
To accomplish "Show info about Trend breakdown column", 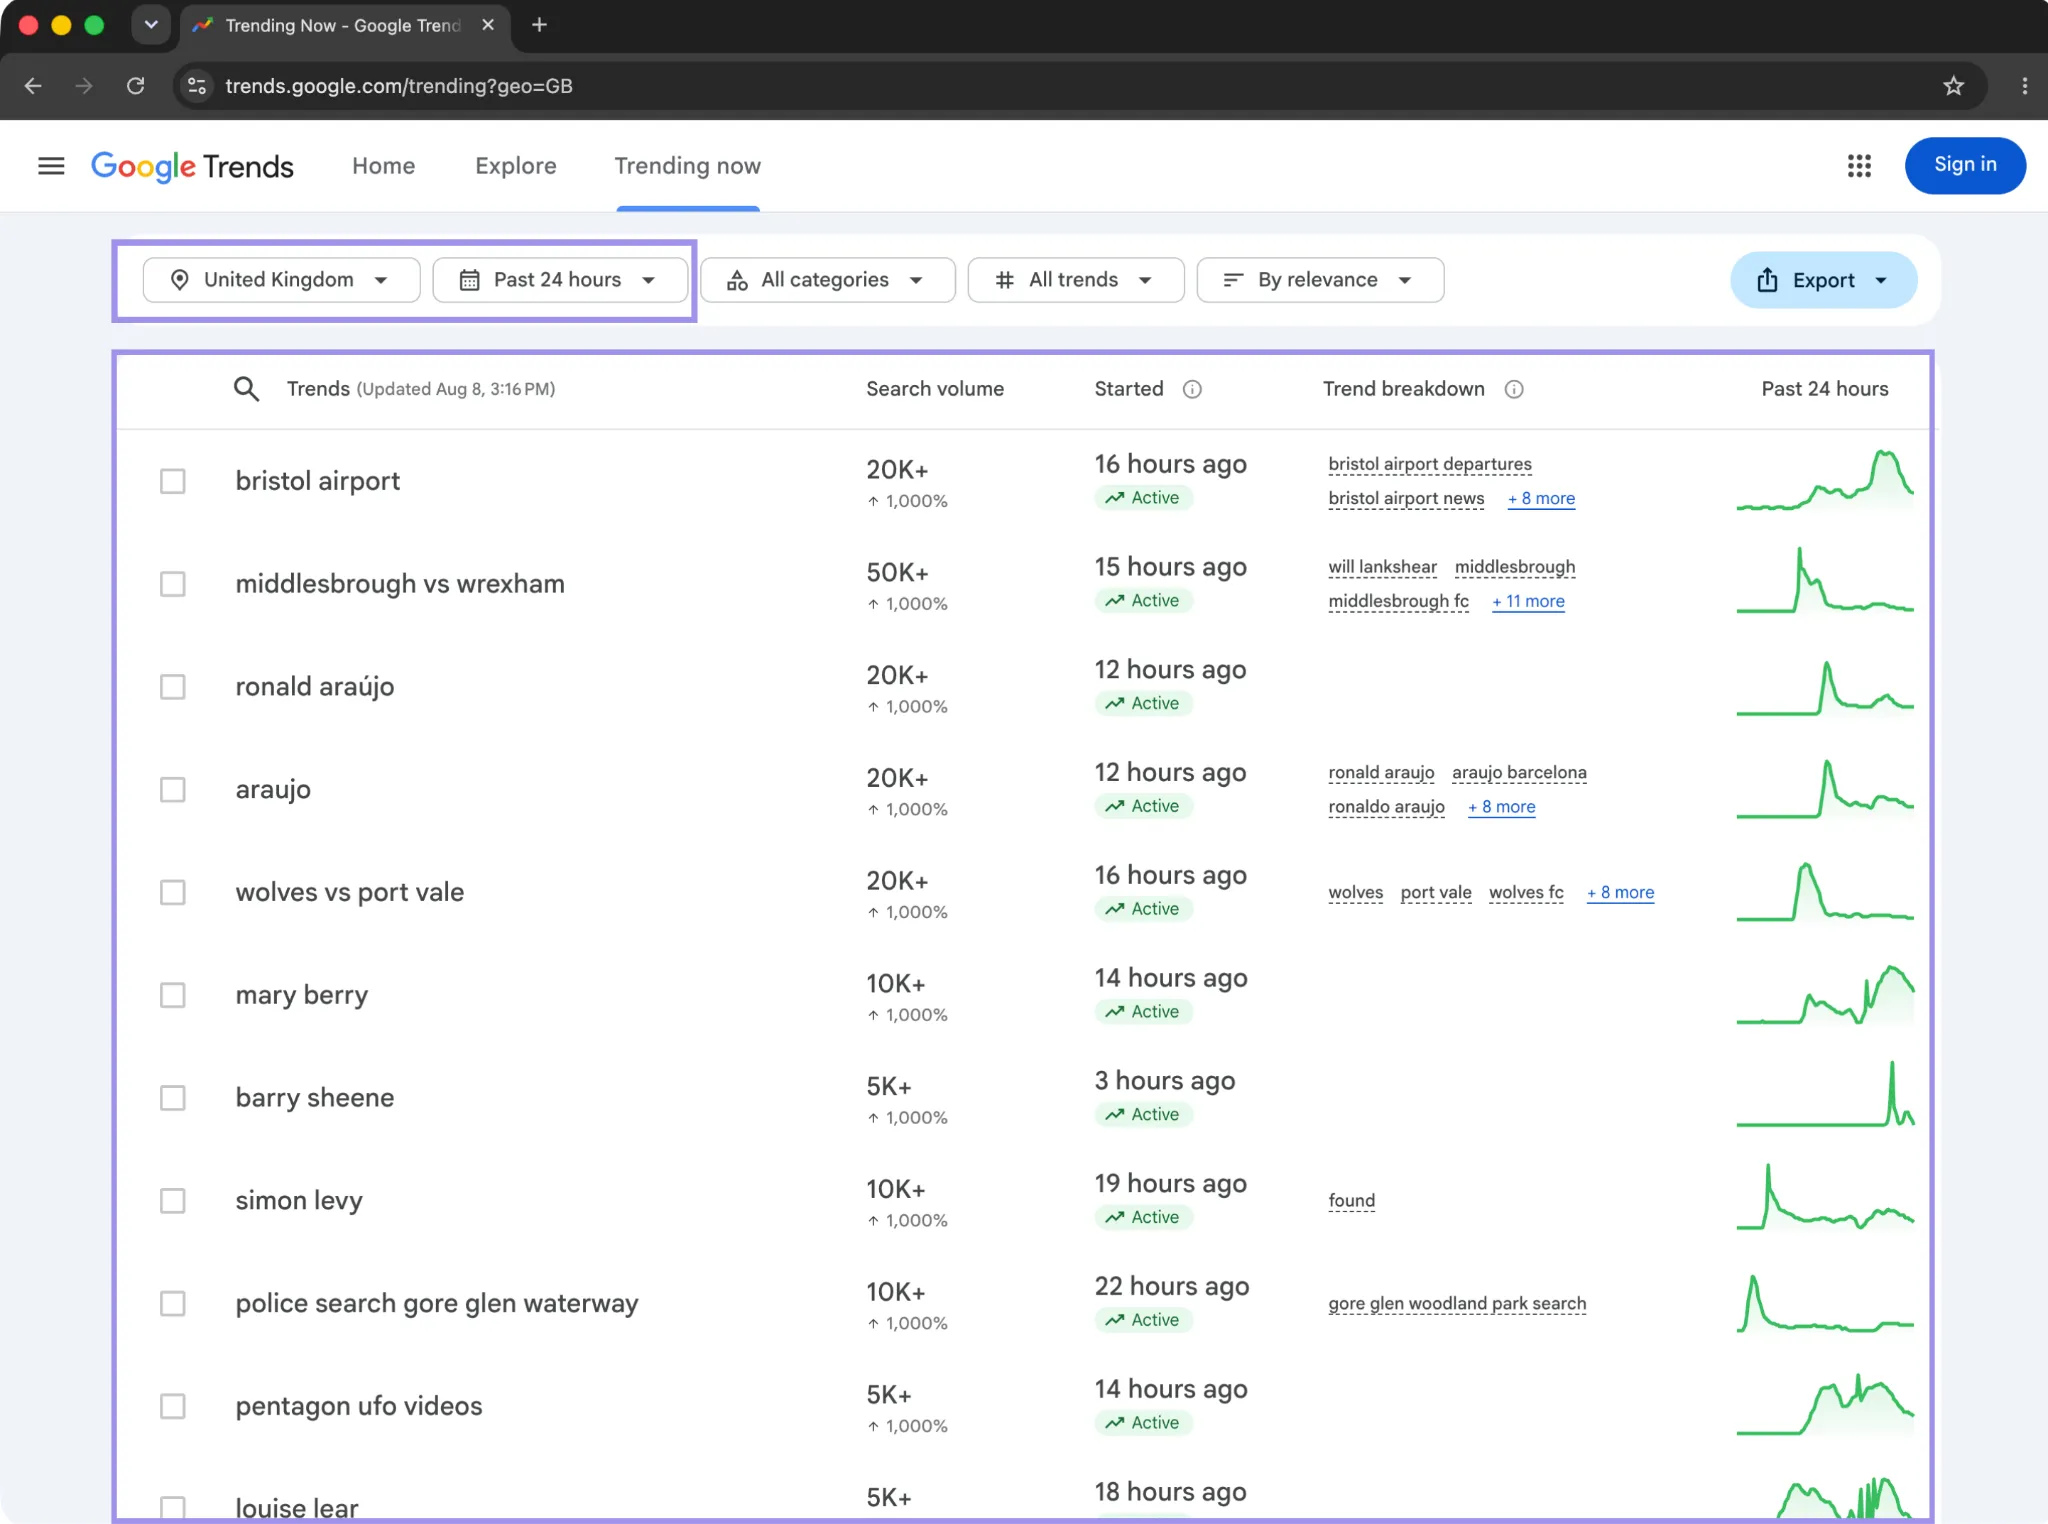I will pyautogui.click(x=1514, y=389).
